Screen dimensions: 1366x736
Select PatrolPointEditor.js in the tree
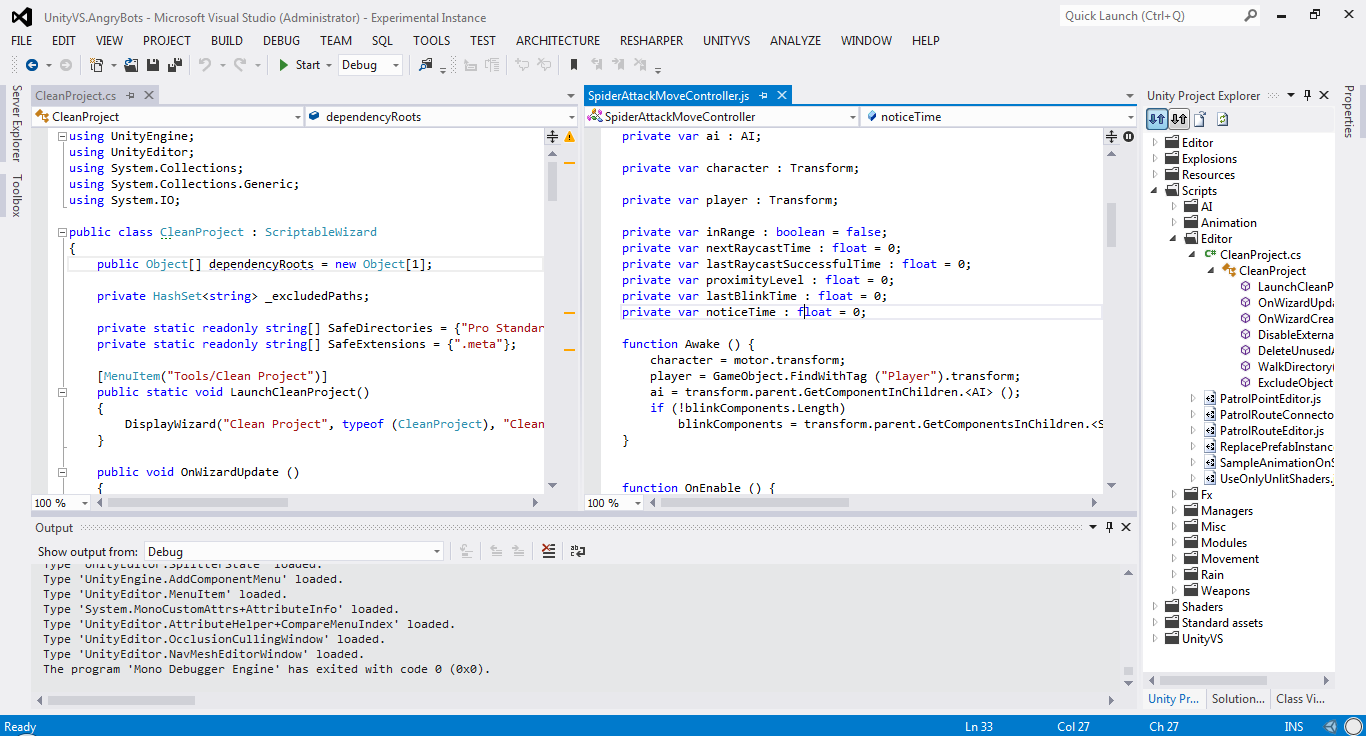pos(1270,399)
